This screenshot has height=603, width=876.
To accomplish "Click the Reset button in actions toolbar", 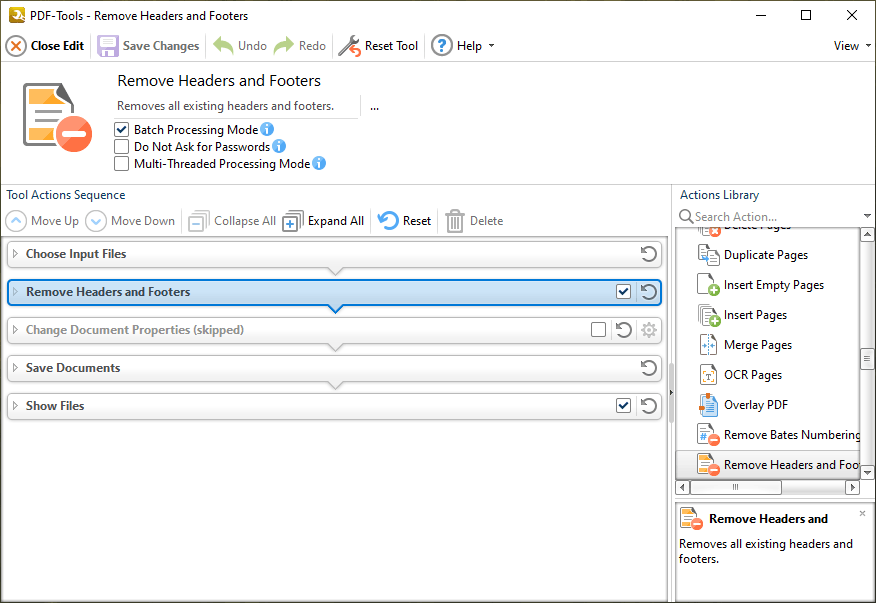I will [x=404, y=221].
